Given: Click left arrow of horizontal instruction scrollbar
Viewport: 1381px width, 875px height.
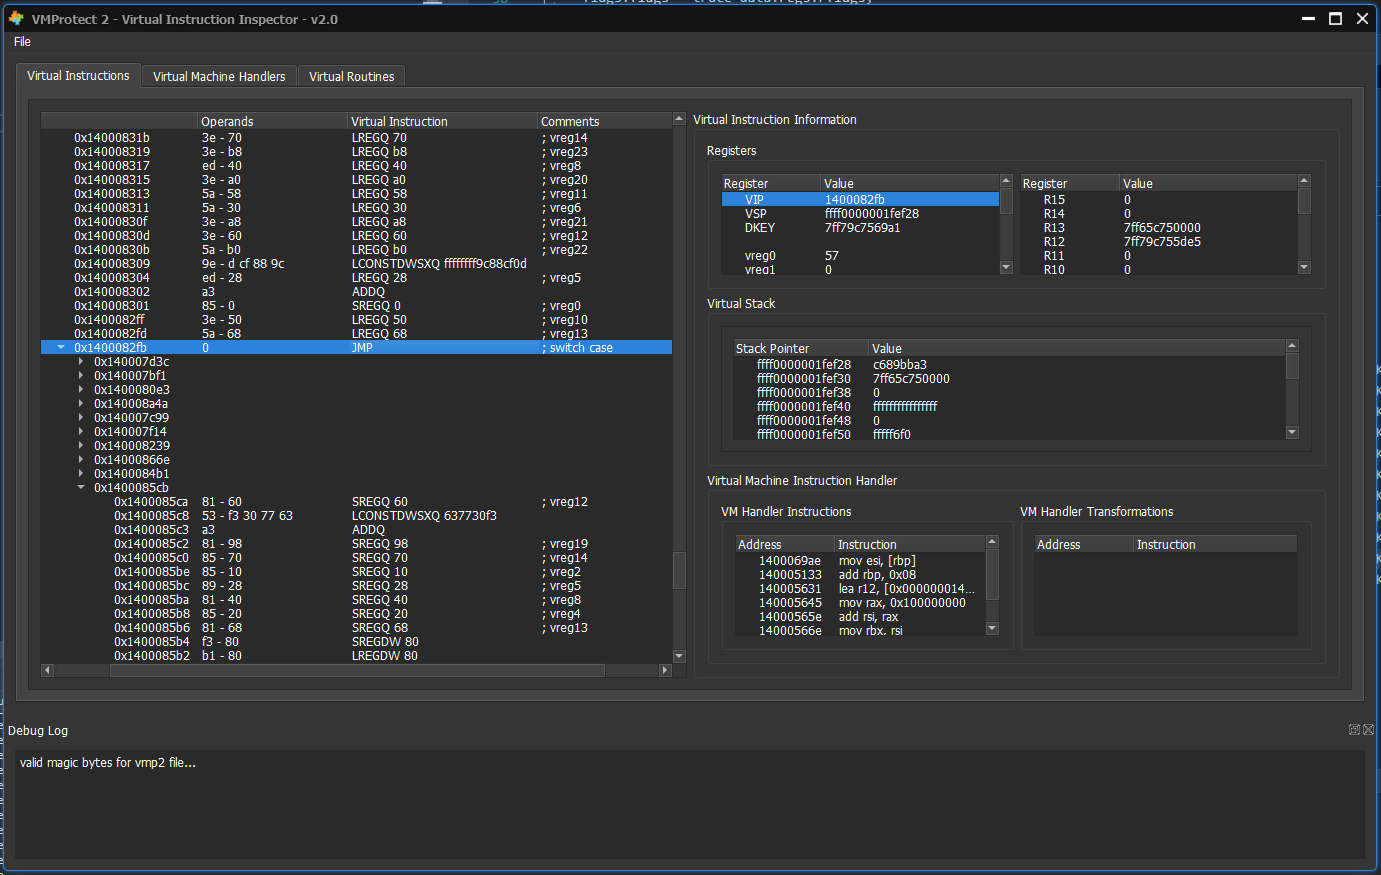Looking at the screenshot, I should [x=47, y=670].
